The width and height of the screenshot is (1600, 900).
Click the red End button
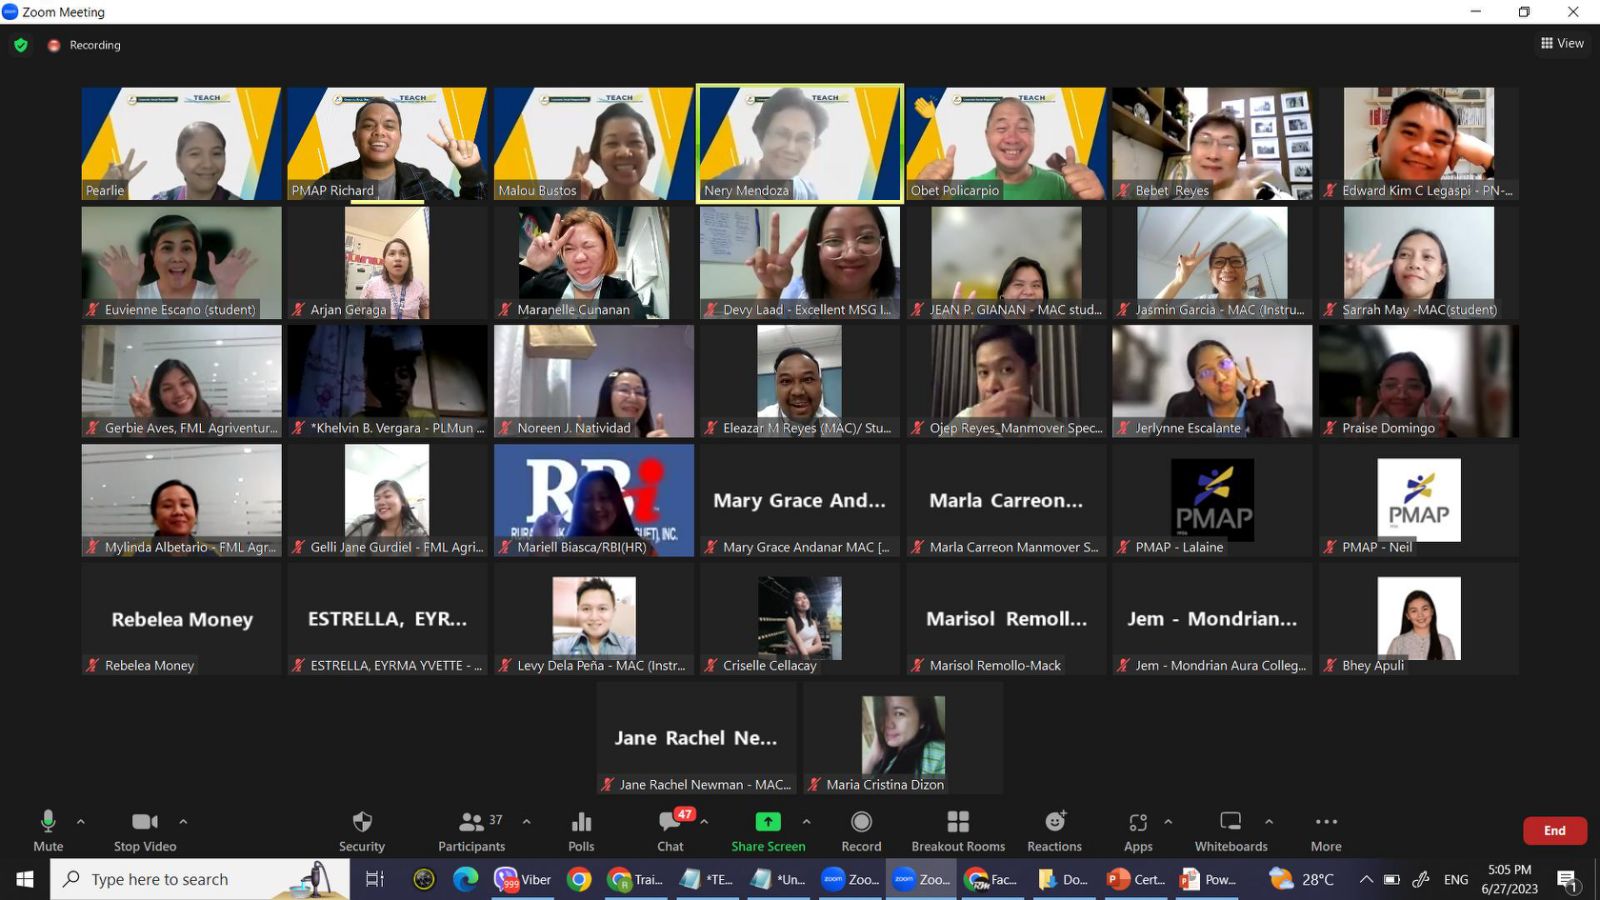(1554, 830)
